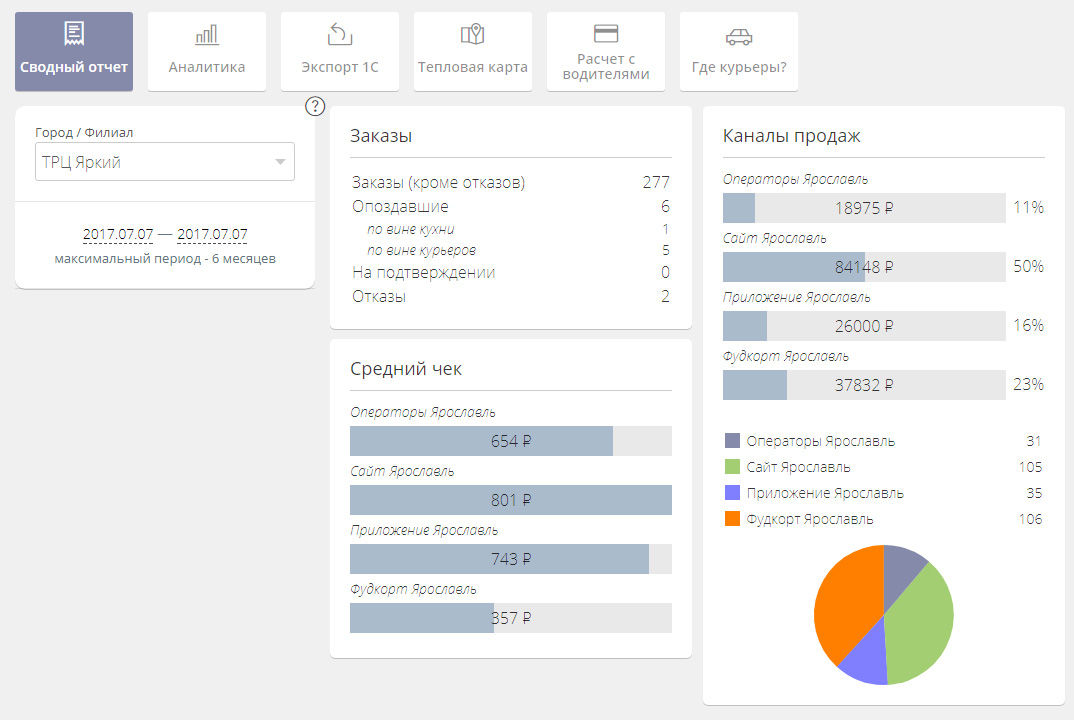This screenshot has width=1074, height=720.
Task: Click the Фудкорт Ярославль legend label
Action: pos(810,519)
